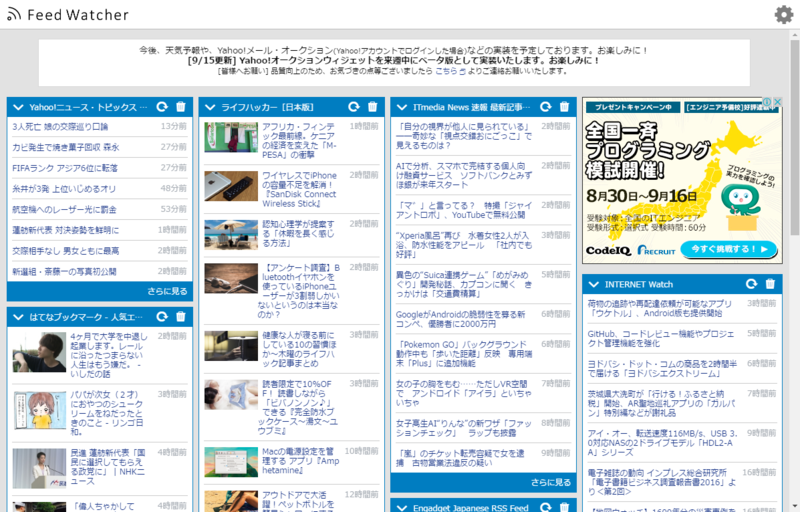The width and height of the screenshot is (800, 512).
Task: Click the beach umbrella thumbnail
Action: coord(231,235)
